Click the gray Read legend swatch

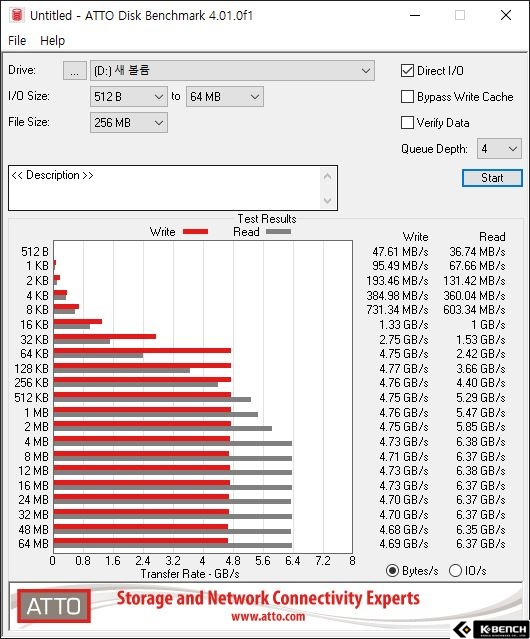(278, 231)
